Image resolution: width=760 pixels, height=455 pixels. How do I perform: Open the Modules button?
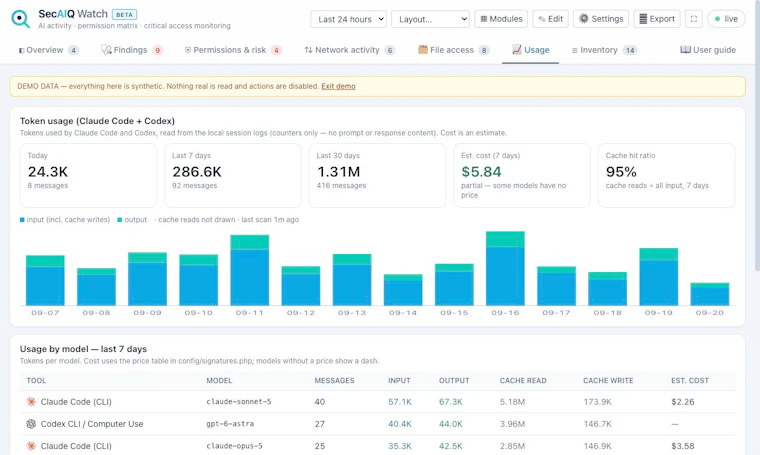coord(501,19)
